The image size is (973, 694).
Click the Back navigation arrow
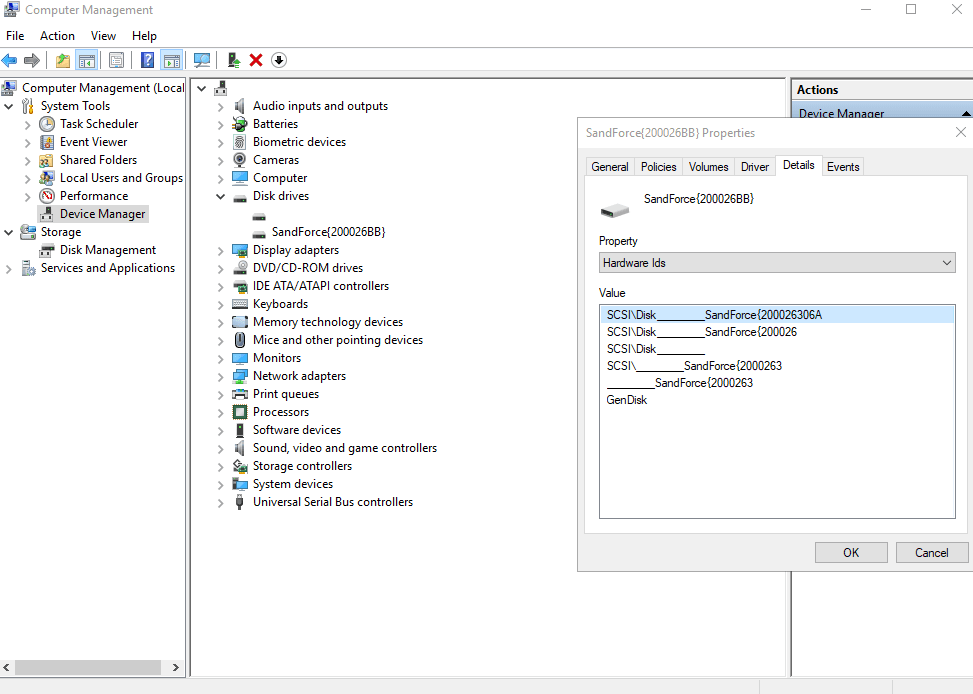[10, 60]
